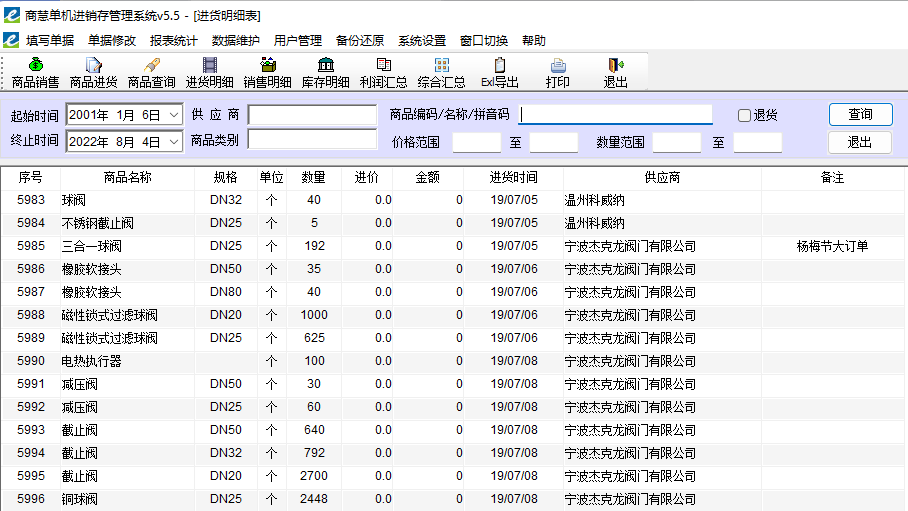Focus the 商品类别 input field
This screenshot has width=908, height=511.
(312, 139)
